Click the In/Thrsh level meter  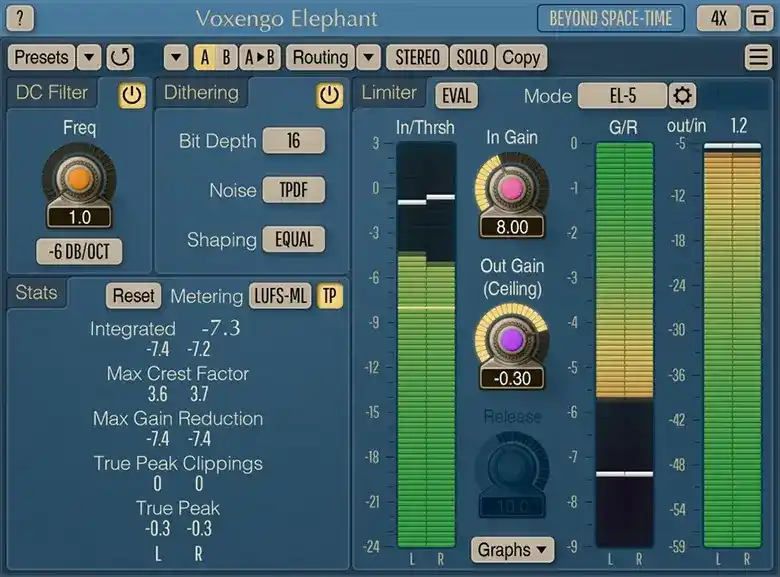[426, 344]
